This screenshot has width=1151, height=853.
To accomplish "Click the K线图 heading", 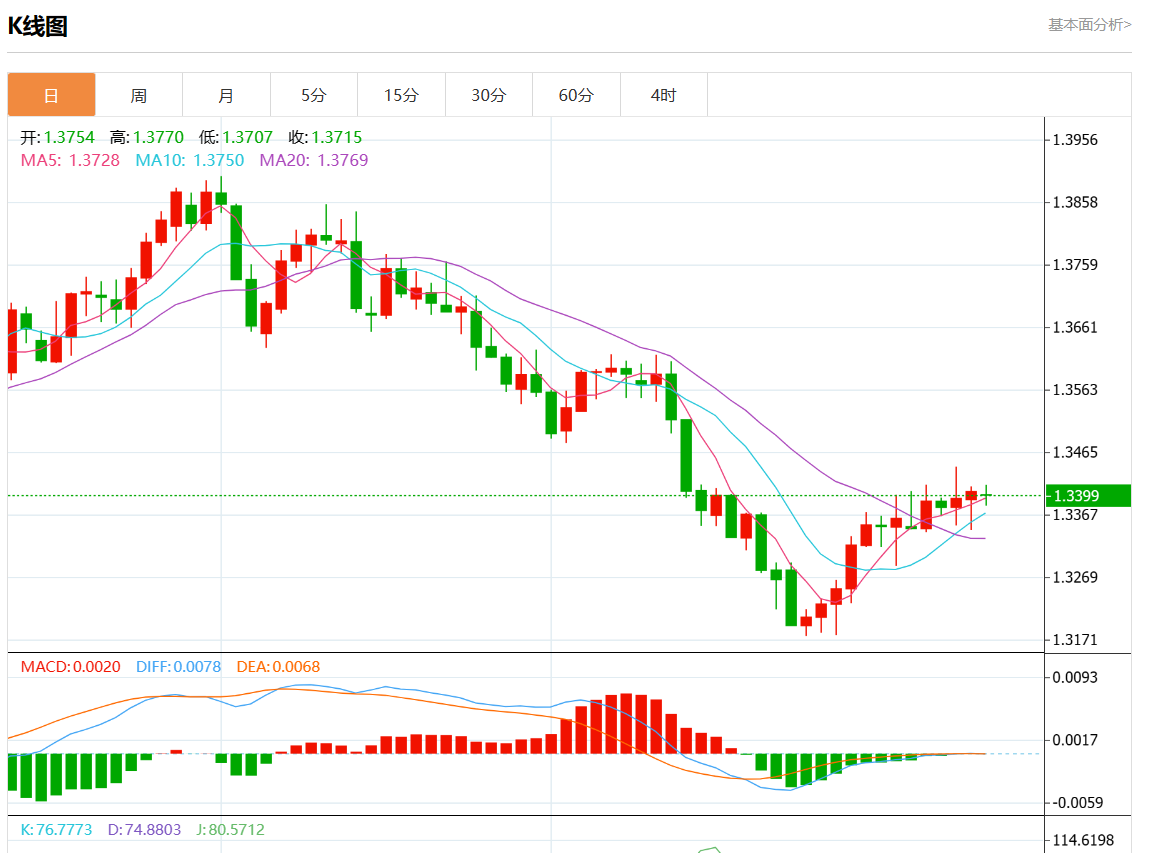I will 38,26.
